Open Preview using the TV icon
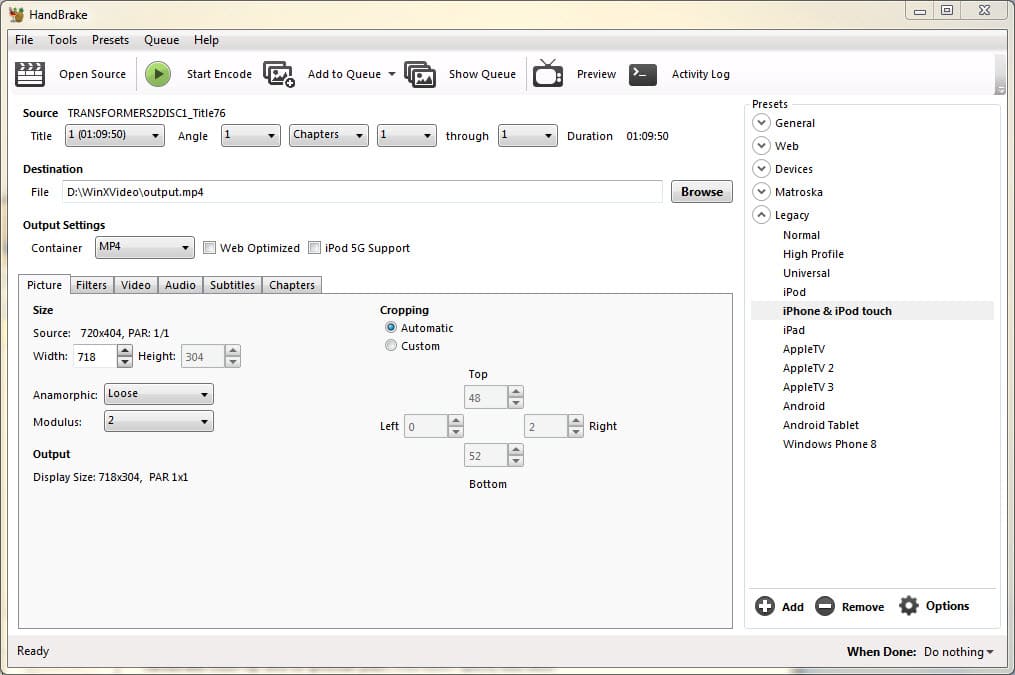 tap(547, 73)
